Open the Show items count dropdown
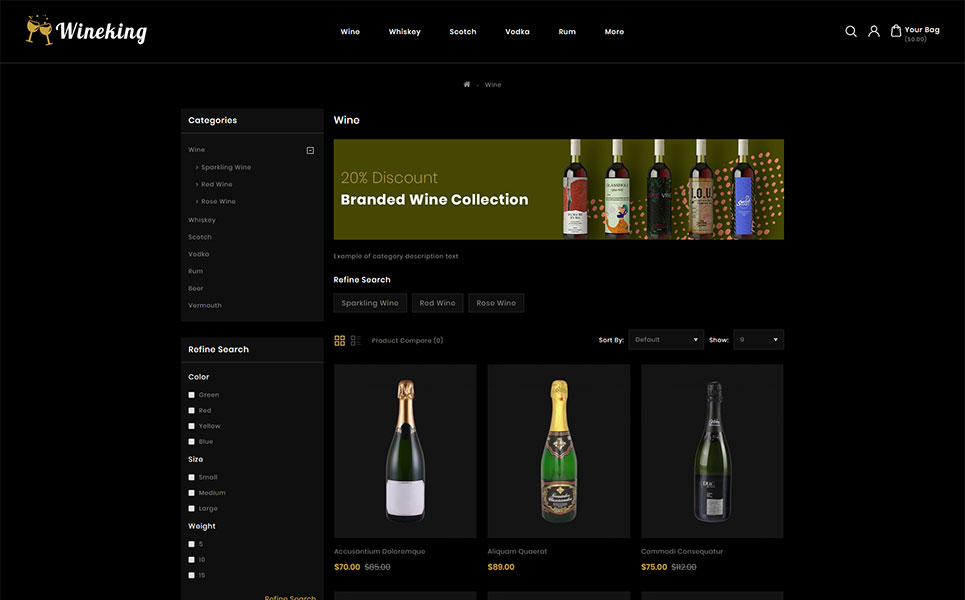The height and width of the screenshot is (600, 965). pyautogui.click(x=758, y=340)
